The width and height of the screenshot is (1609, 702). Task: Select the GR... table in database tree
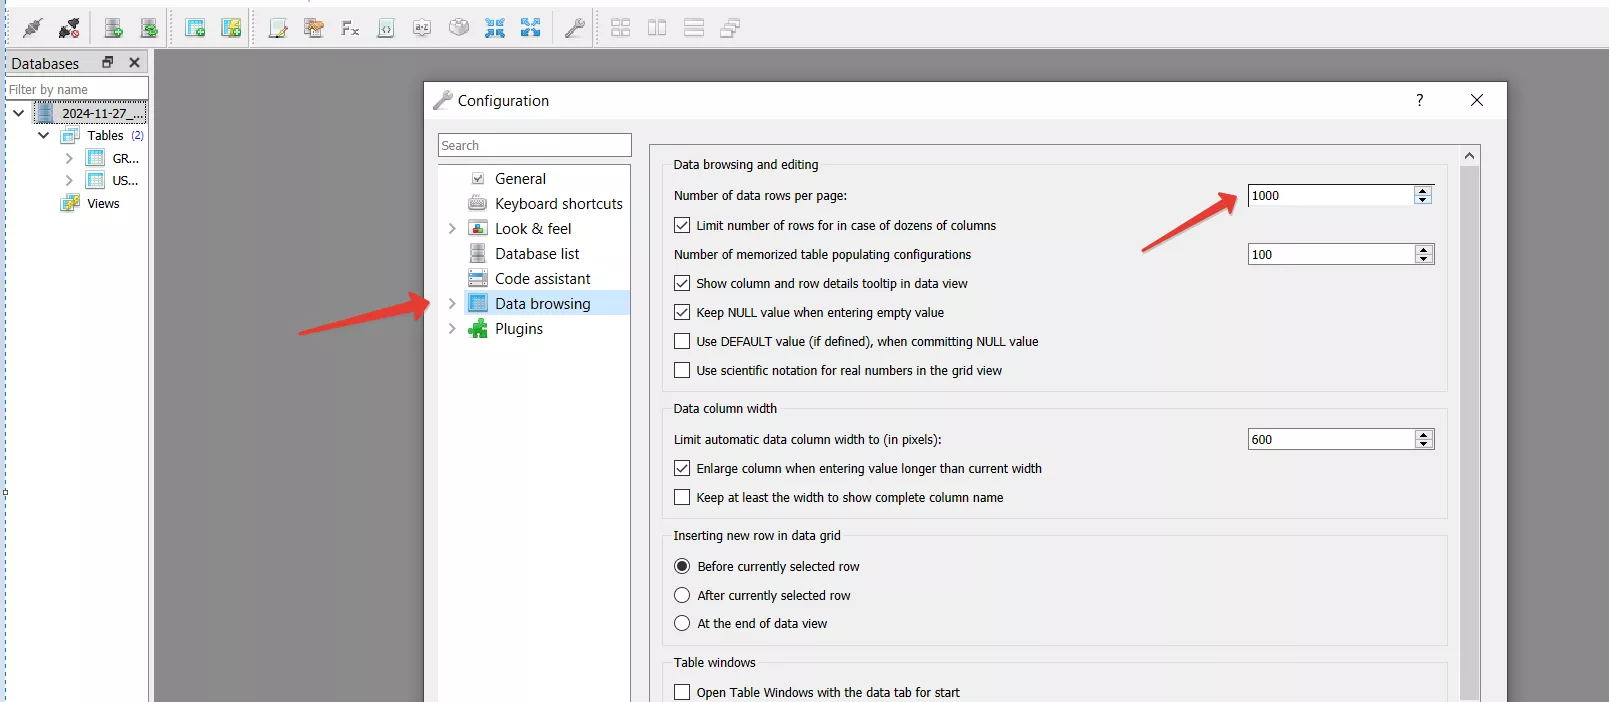[126, 158]
